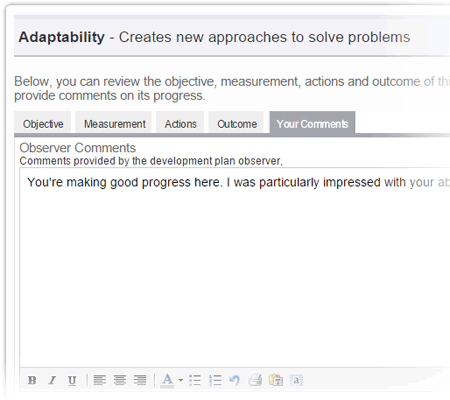Image resolution: width=450 pixels, height=400 pixels.
Task: Click inside the Observer Comments text area
Action: click(x=235, y=267)
